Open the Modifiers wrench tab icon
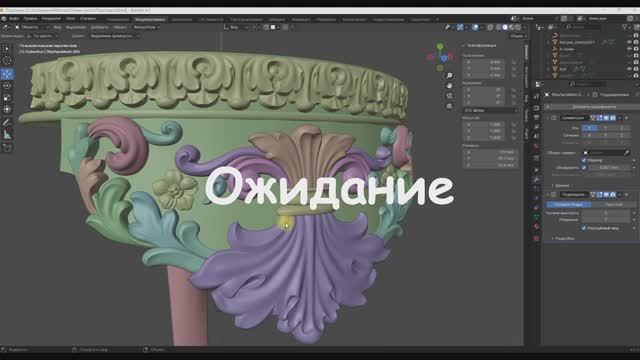This screenshot has height=360, width=640. click(x=536, y=179)
